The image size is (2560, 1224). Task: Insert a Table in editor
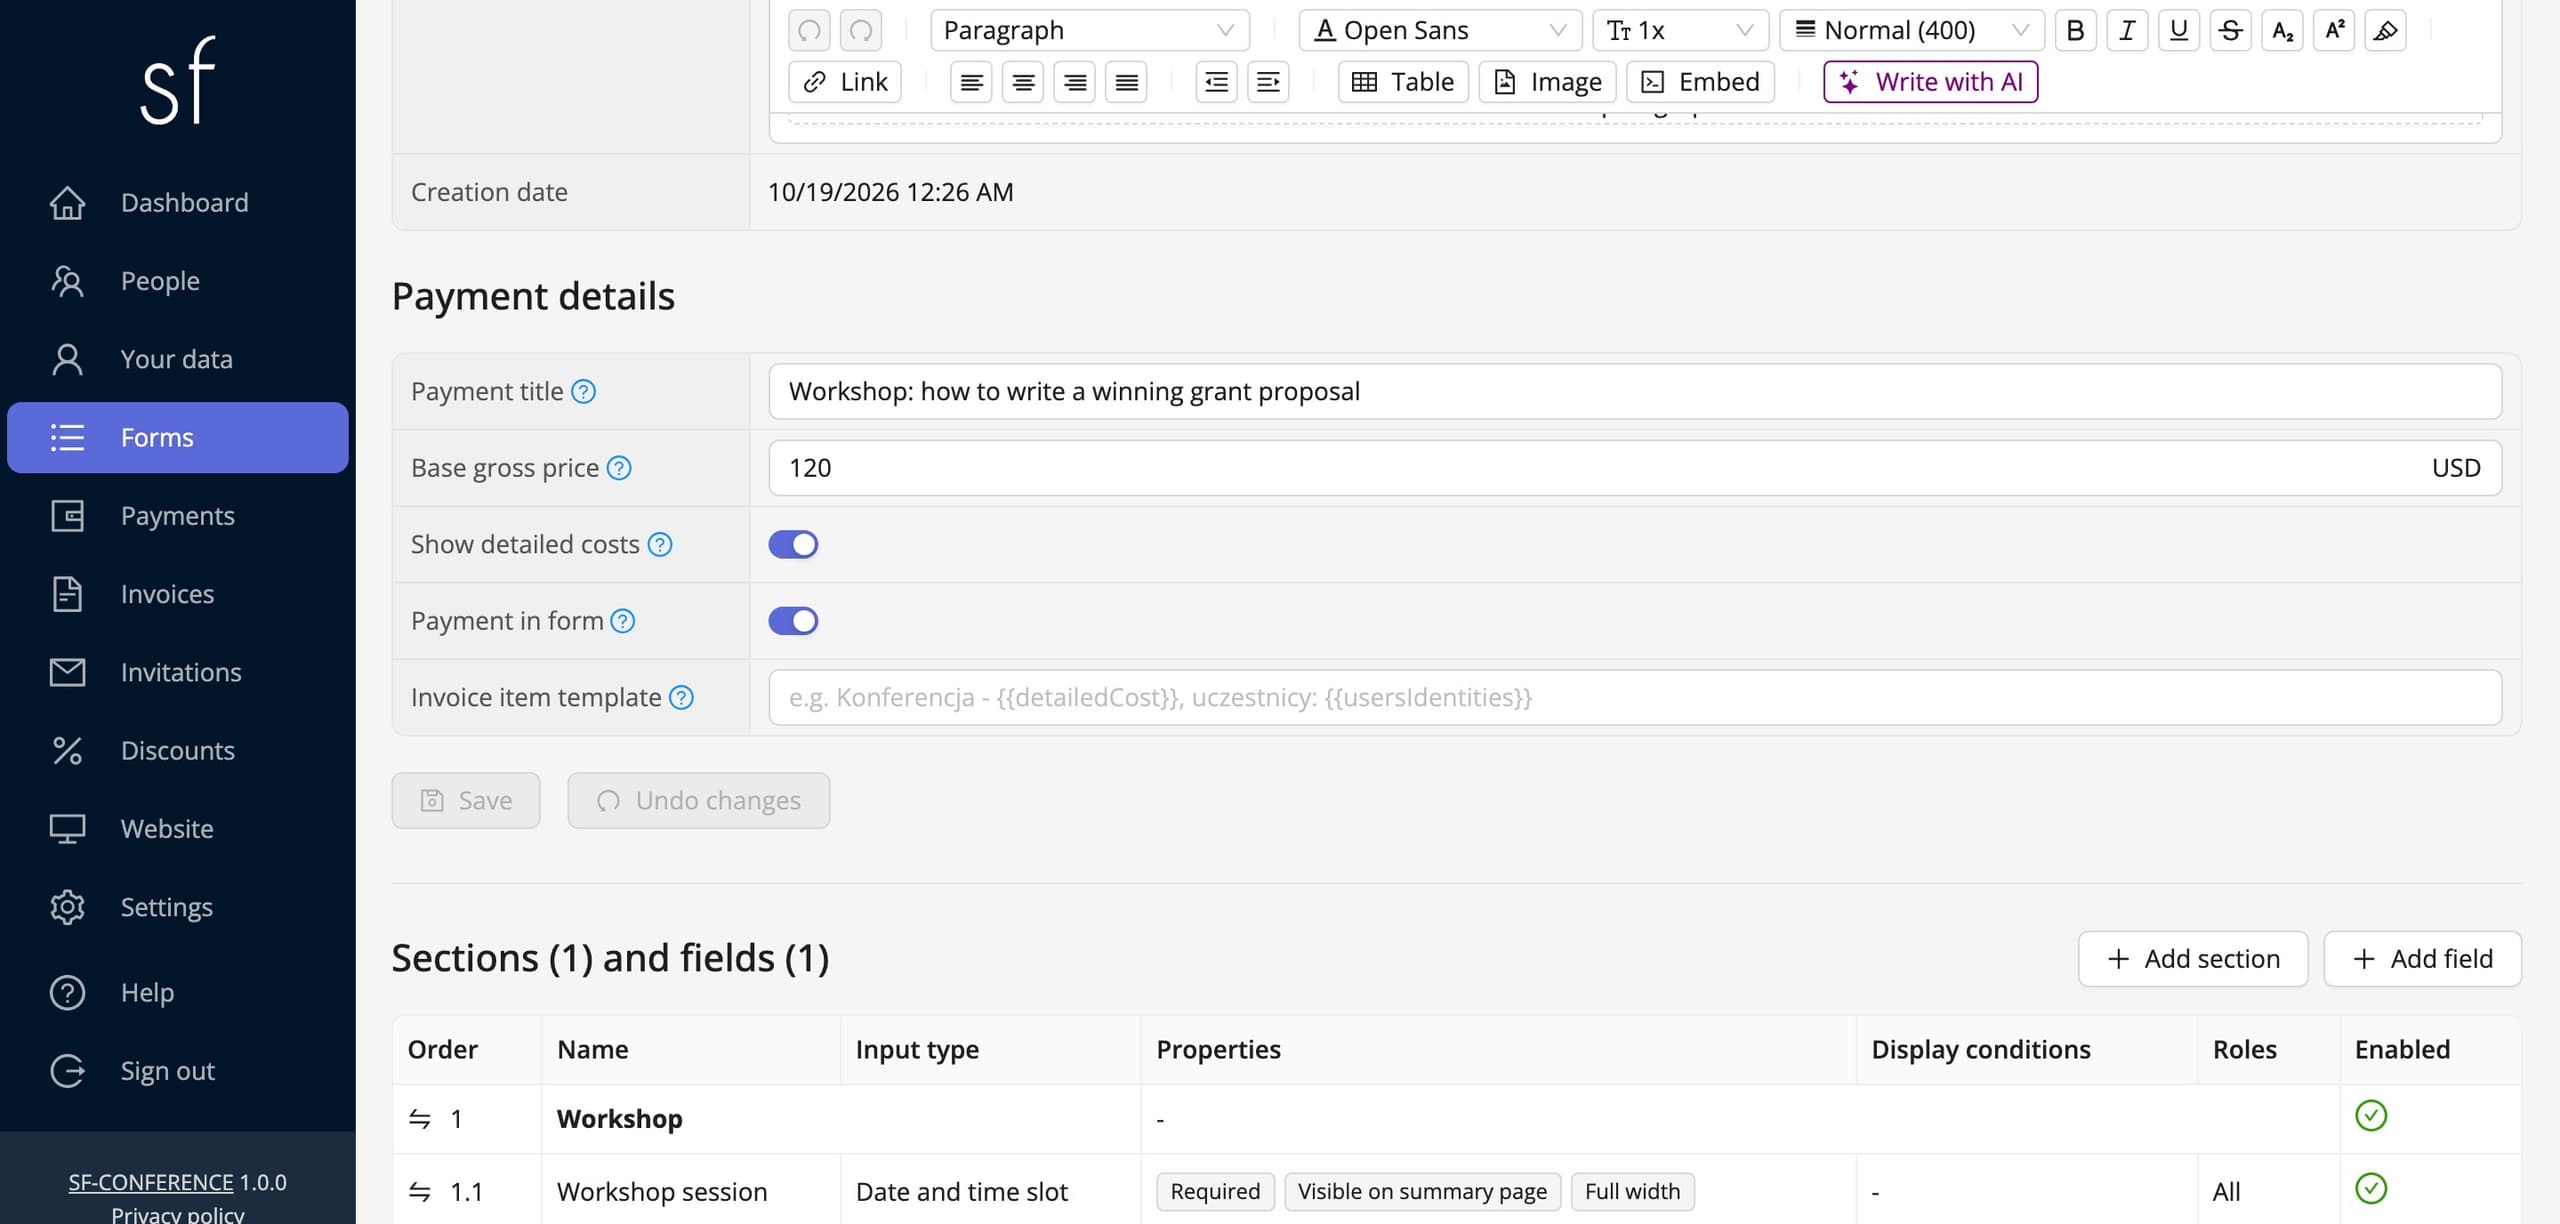pos(1403,82)
